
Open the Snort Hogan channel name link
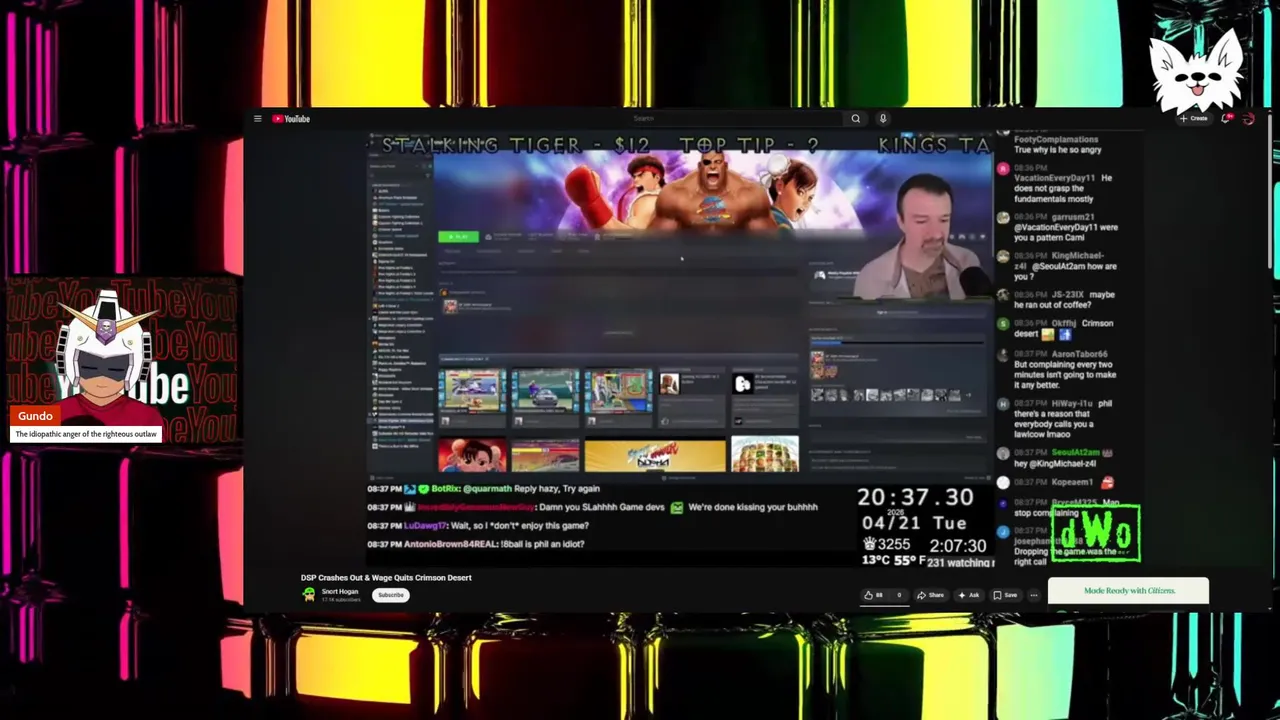[x=340, y=591]
